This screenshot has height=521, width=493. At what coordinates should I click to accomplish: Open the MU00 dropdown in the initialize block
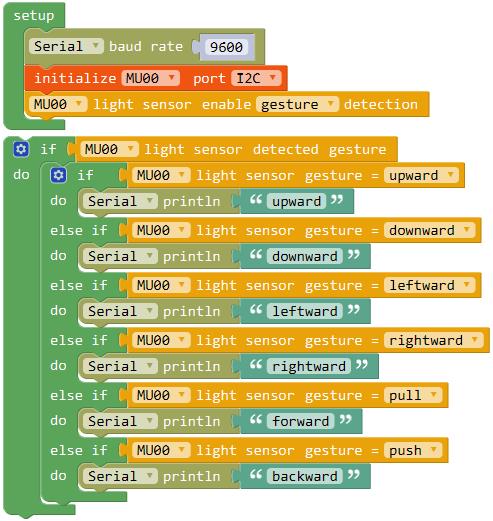151,78
